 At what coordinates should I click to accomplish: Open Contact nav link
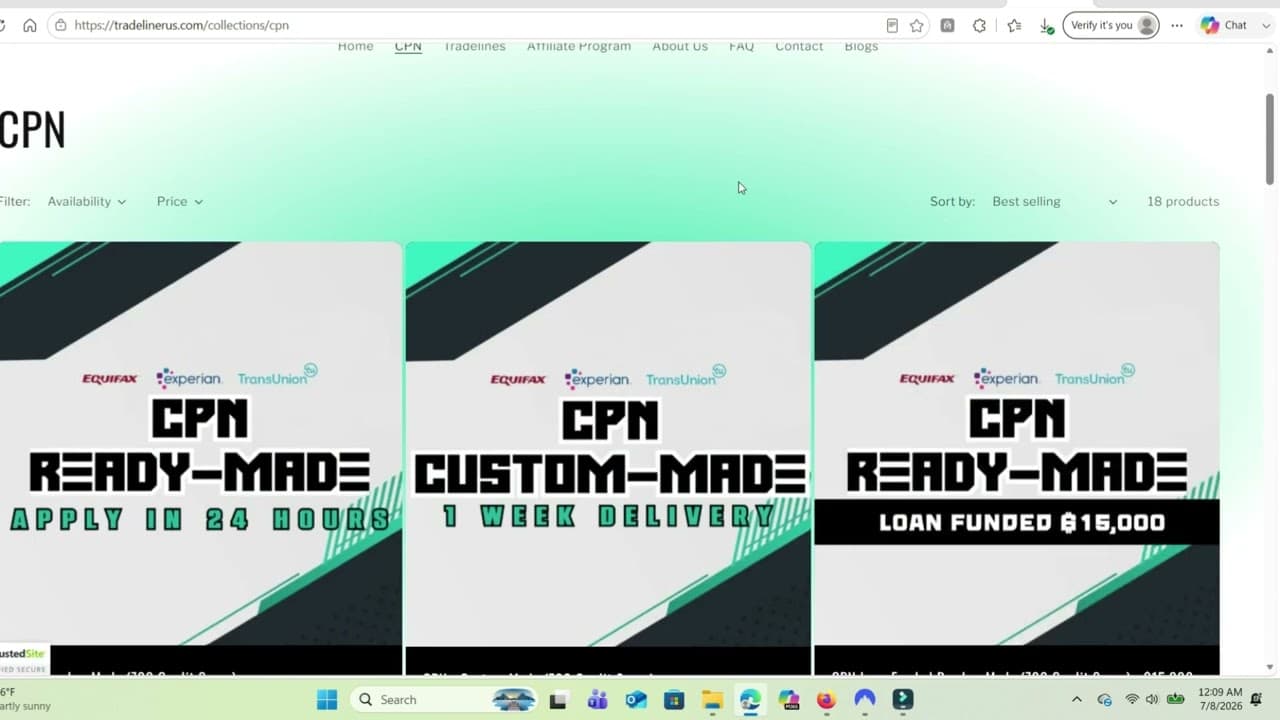pos(799,46)
